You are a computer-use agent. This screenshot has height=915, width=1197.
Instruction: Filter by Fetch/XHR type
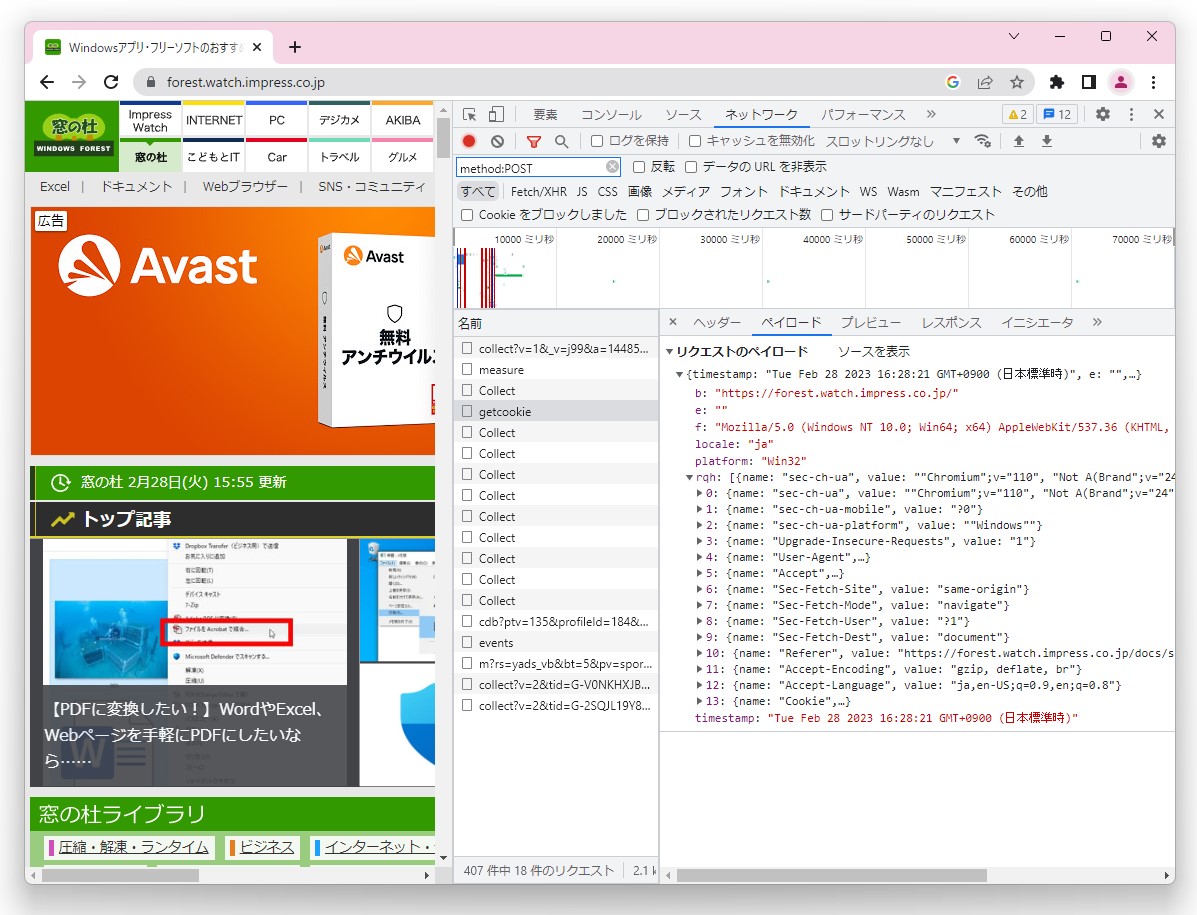[538, 192]
